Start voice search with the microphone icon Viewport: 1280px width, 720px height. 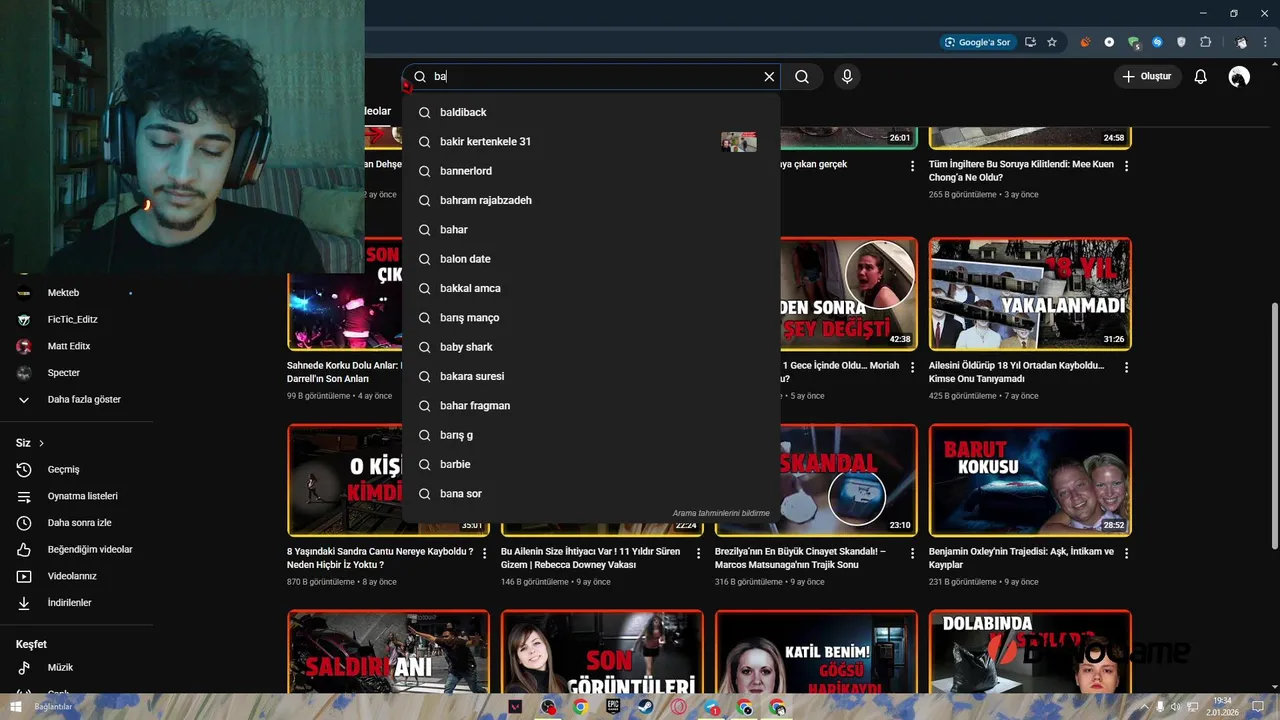847,76
